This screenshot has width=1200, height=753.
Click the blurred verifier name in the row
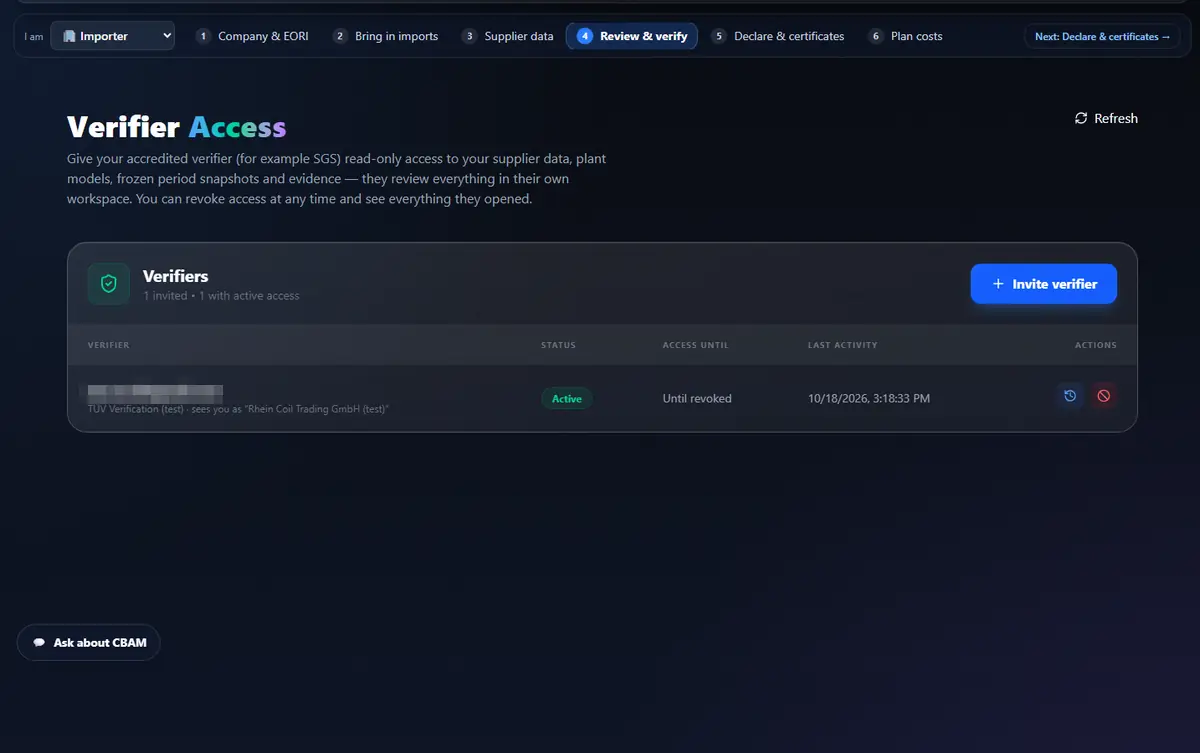pyautogui.click(x=155, y=392)
